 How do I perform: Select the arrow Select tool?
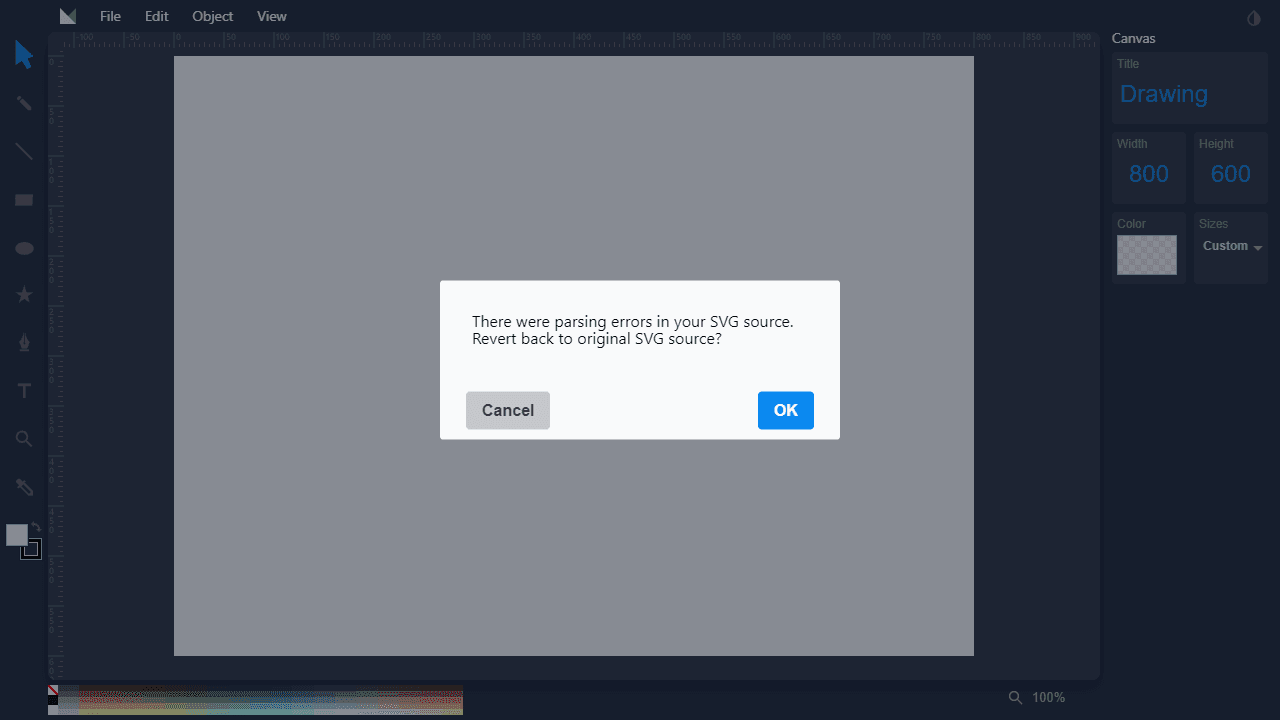tap(24, 55)
